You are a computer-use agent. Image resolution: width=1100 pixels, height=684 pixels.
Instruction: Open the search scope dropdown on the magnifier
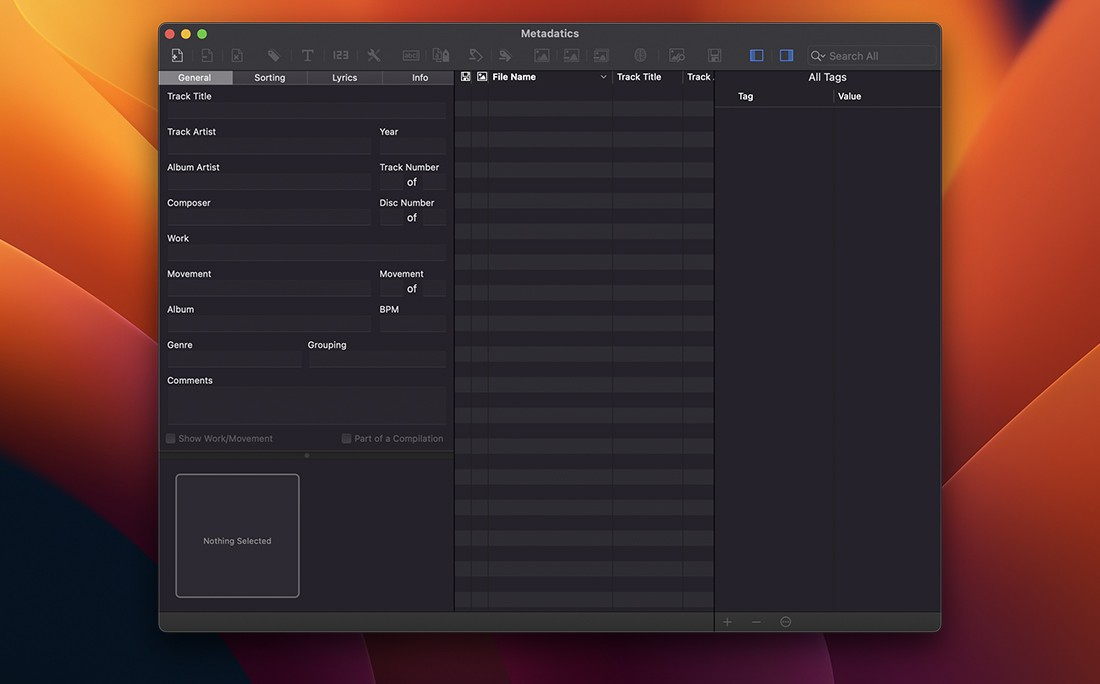pyautogui.click(x=817, y=55)
